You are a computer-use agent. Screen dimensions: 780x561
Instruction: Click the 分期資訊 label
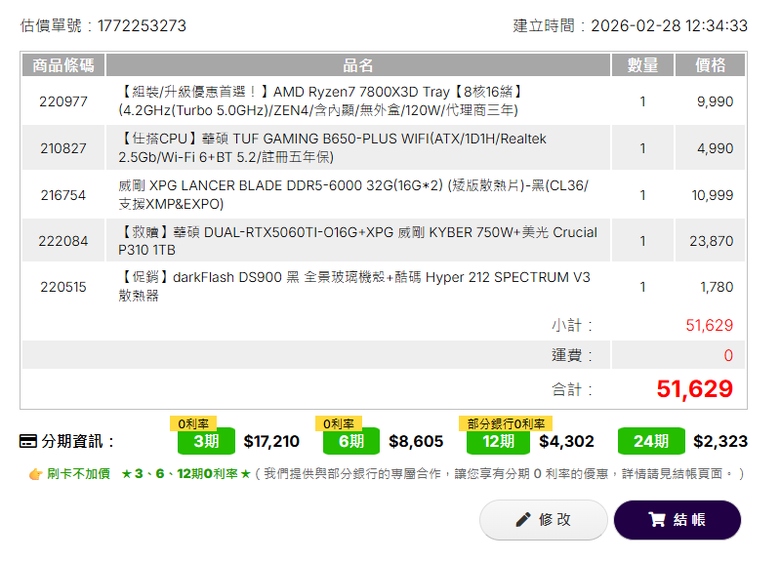click(78, 441)
